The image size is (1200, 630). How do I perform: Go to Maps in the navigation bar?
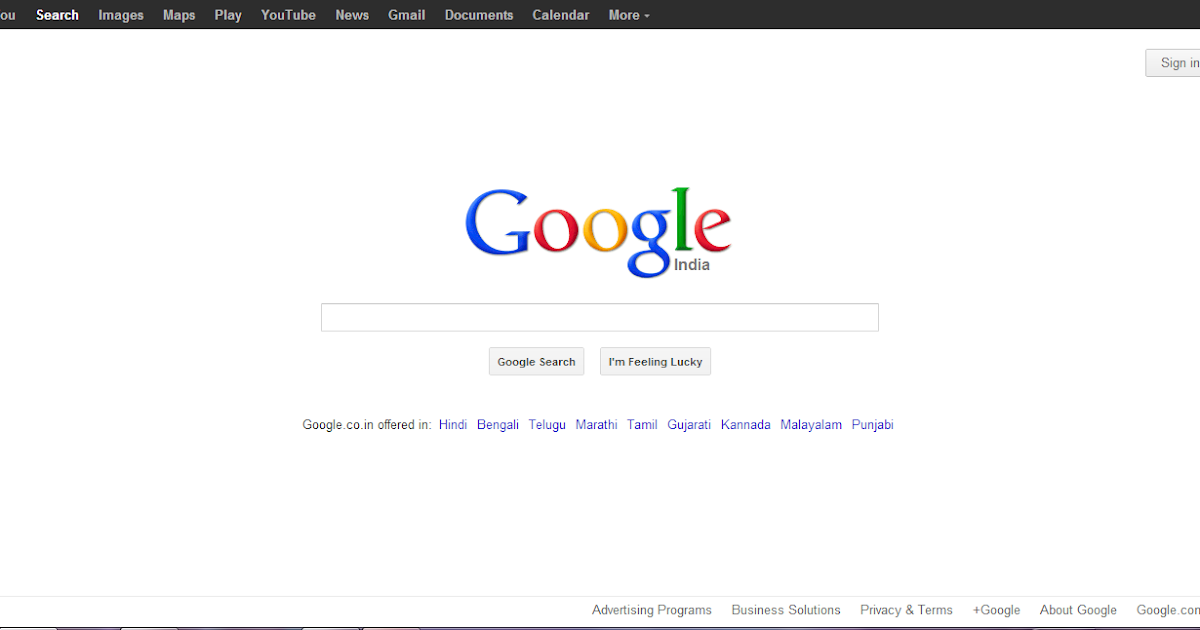179,15
